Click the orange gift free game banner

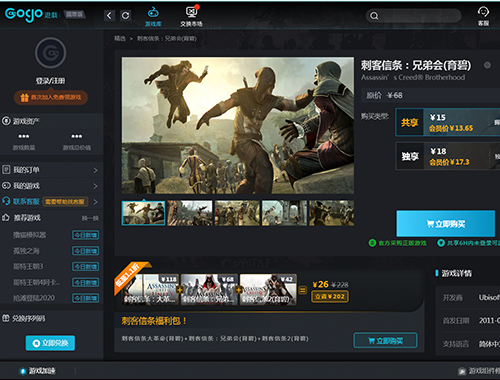pyautogui.click(x=51, y=97)
